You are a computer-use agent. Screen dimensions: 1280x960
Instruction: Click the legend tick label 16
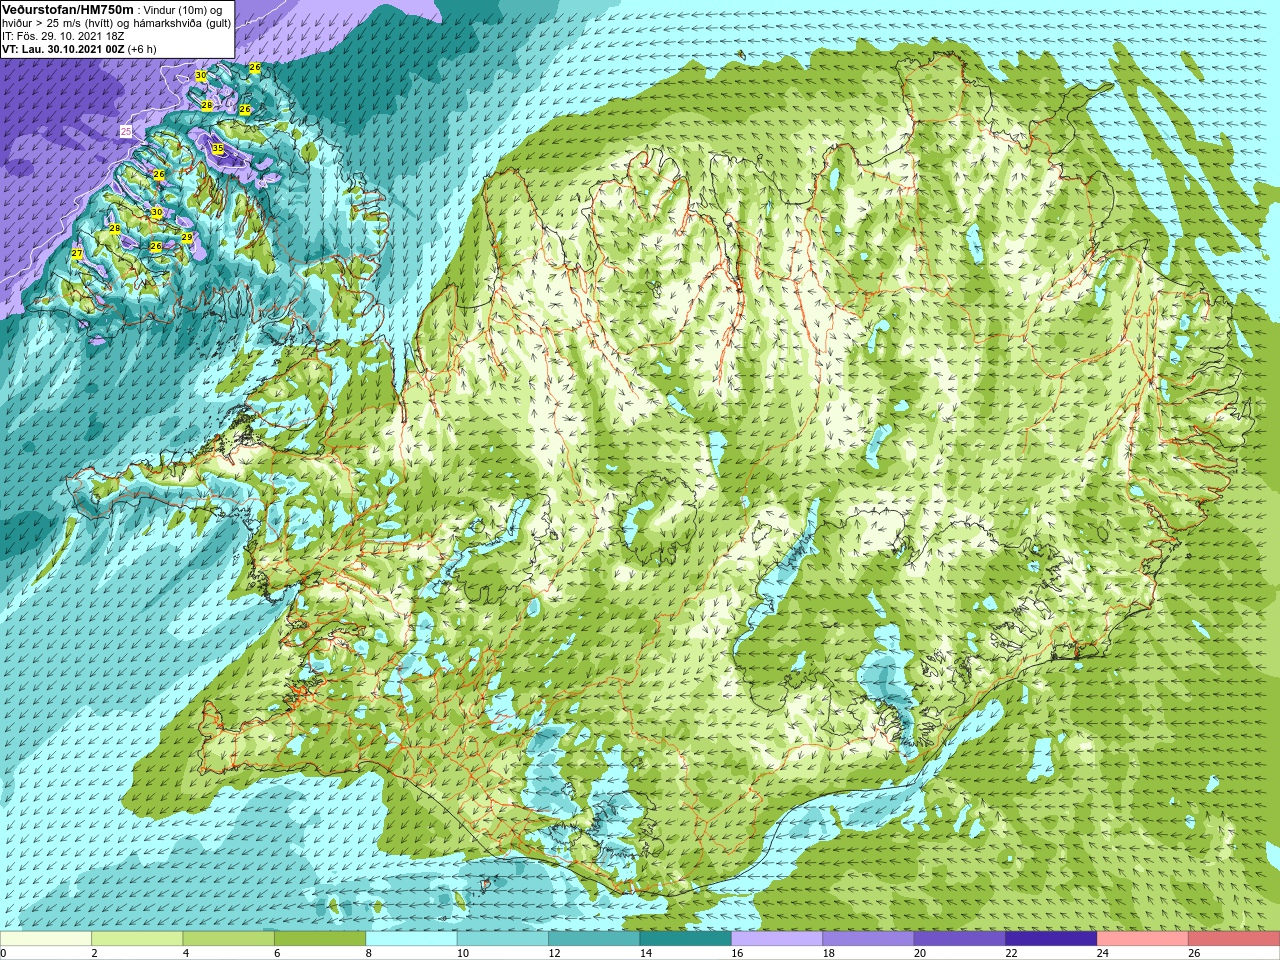(737, 954)
